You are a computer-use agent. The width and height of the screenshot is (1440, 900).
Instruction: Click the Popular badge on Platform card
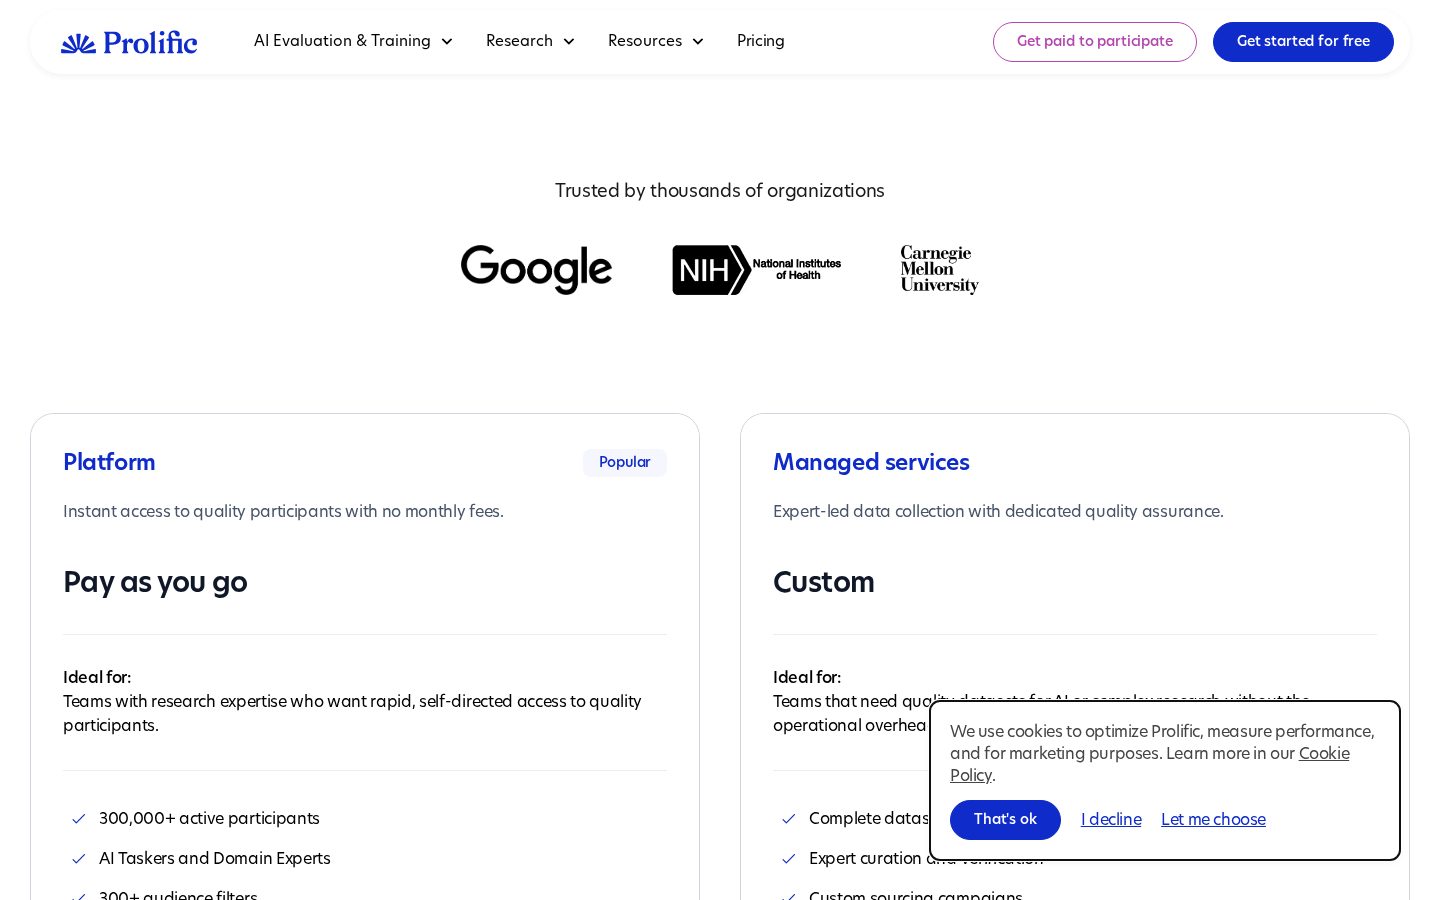click(625, 462)
